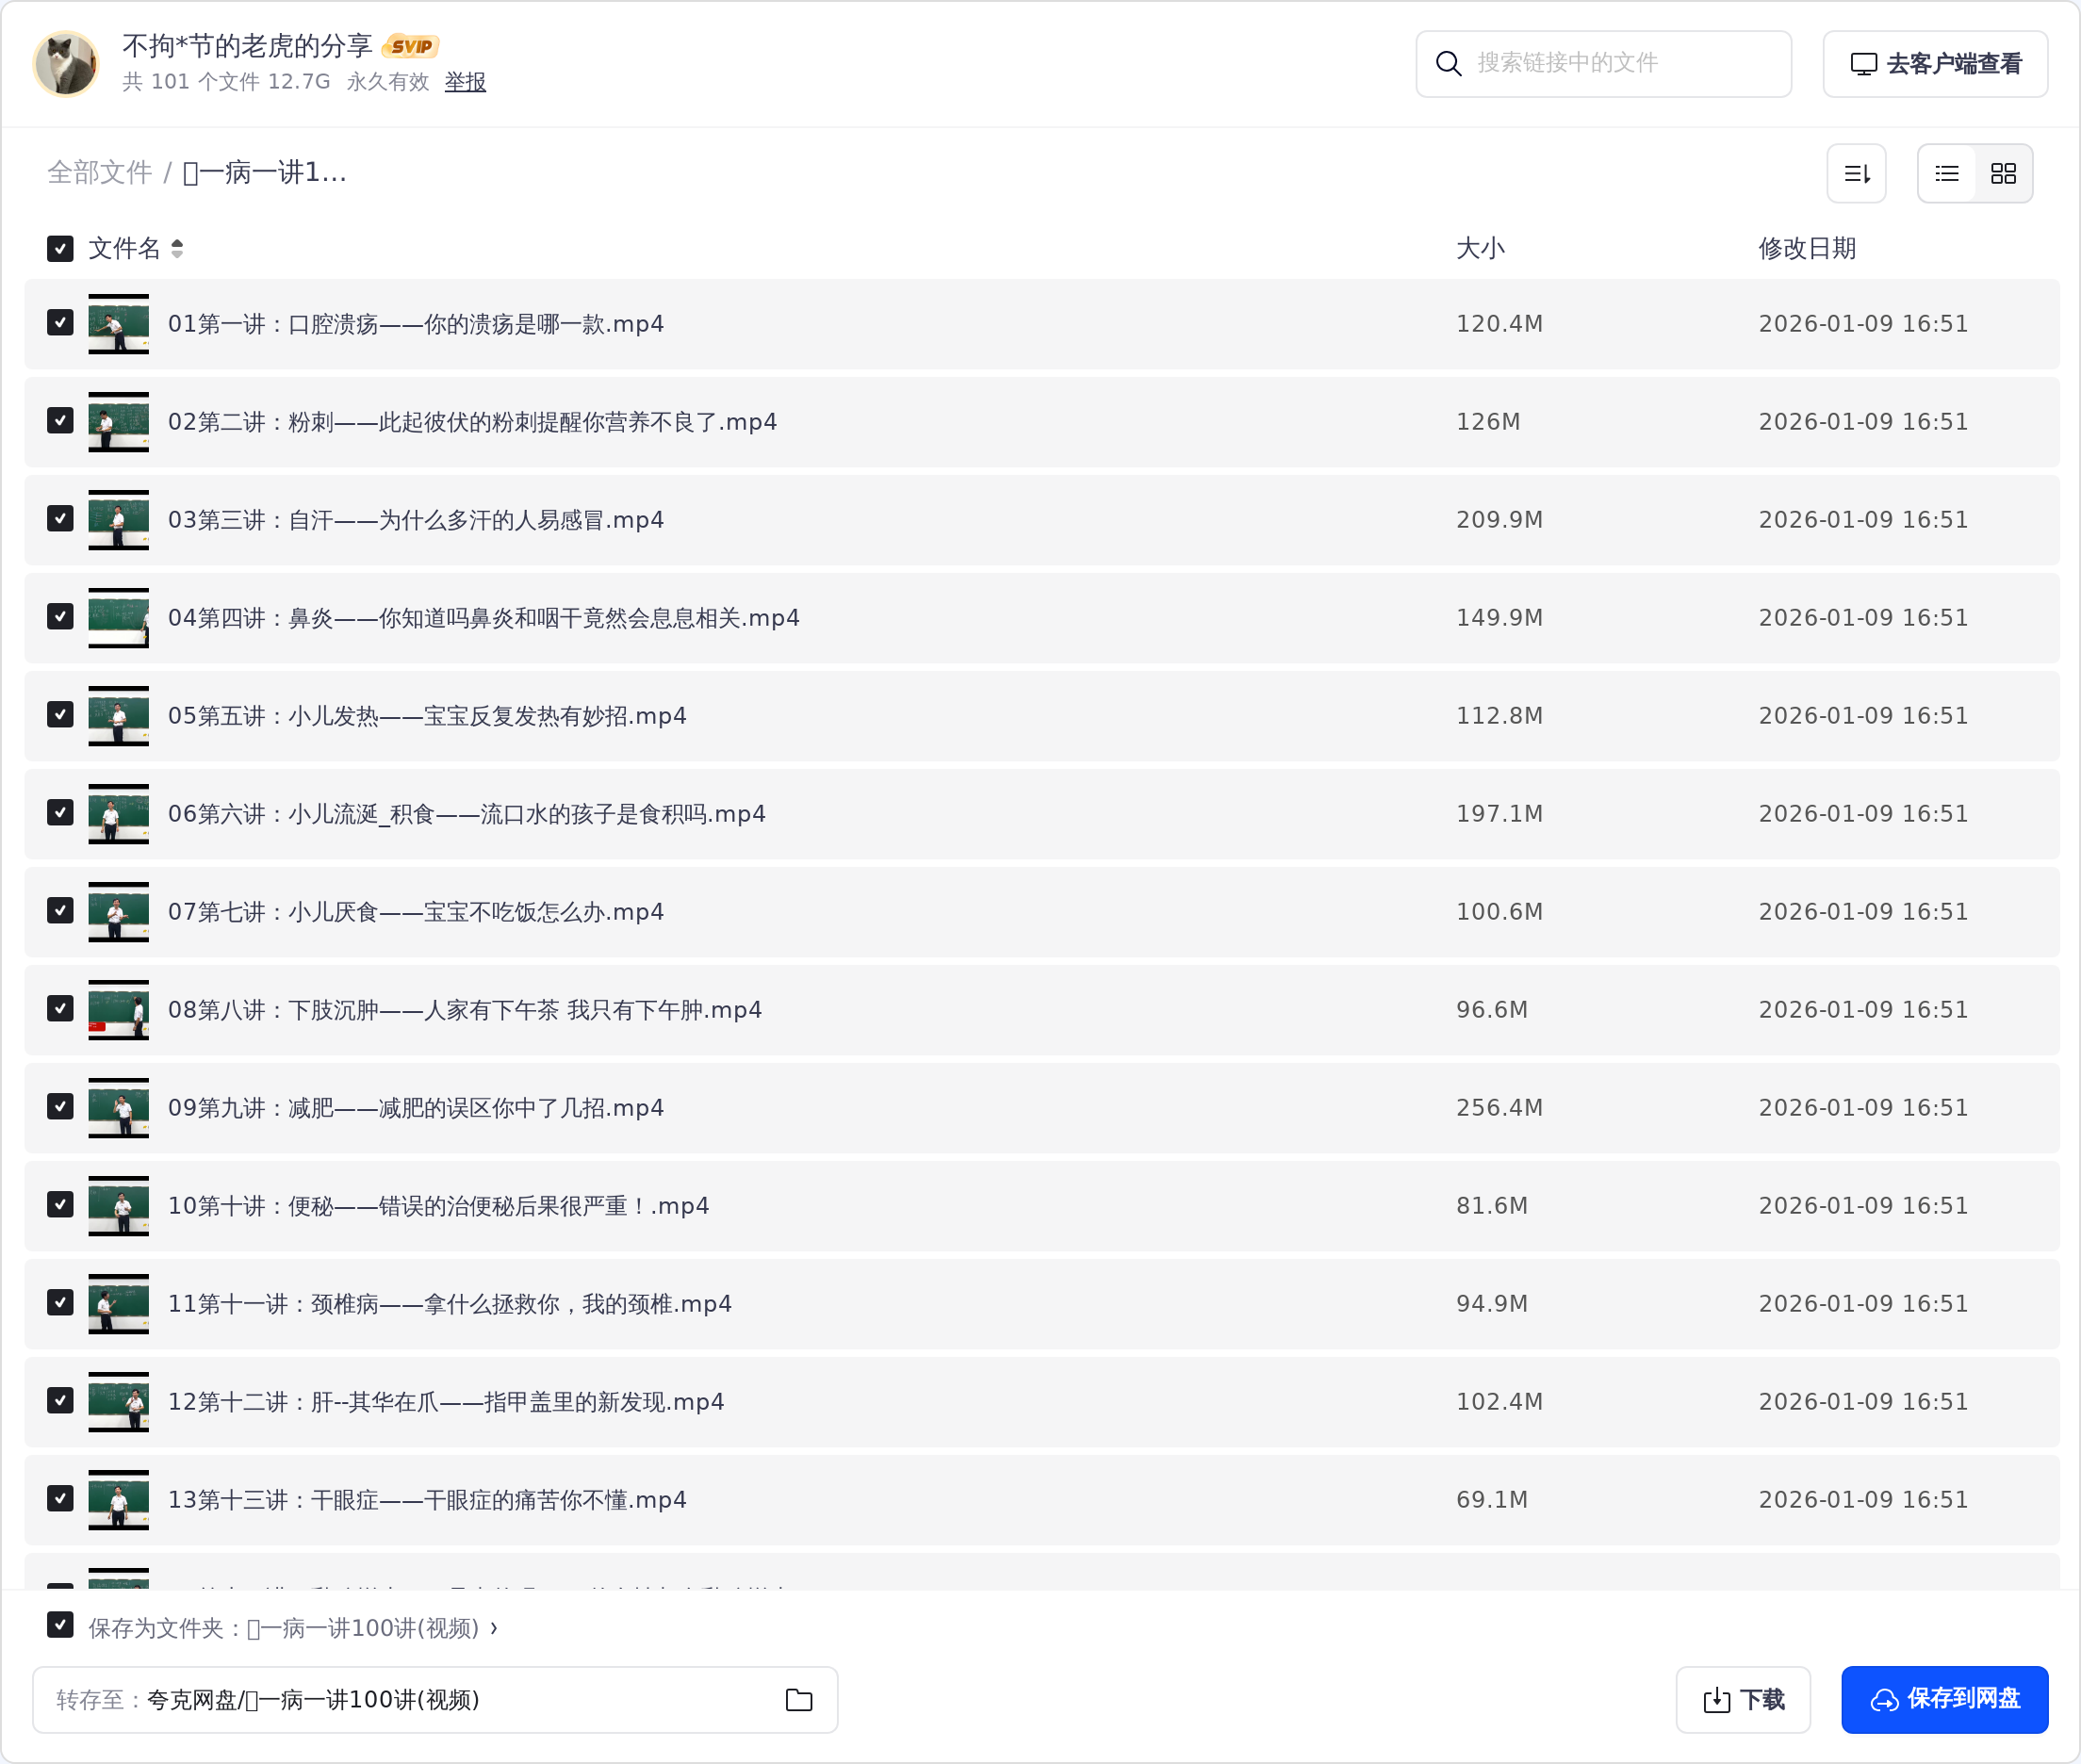Click the 下载 download button
The width and height of the screenshot is (2081, 1764).
[1743, 1700]
